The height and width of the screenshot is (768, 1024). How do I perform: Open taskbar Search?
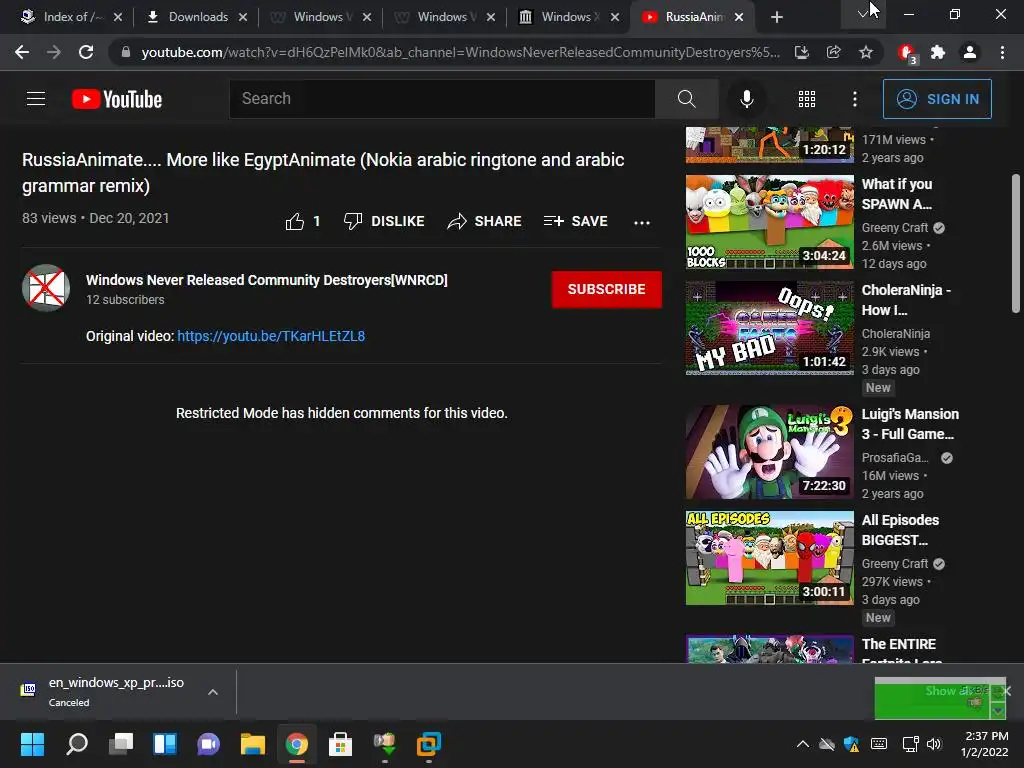[77, 744]
